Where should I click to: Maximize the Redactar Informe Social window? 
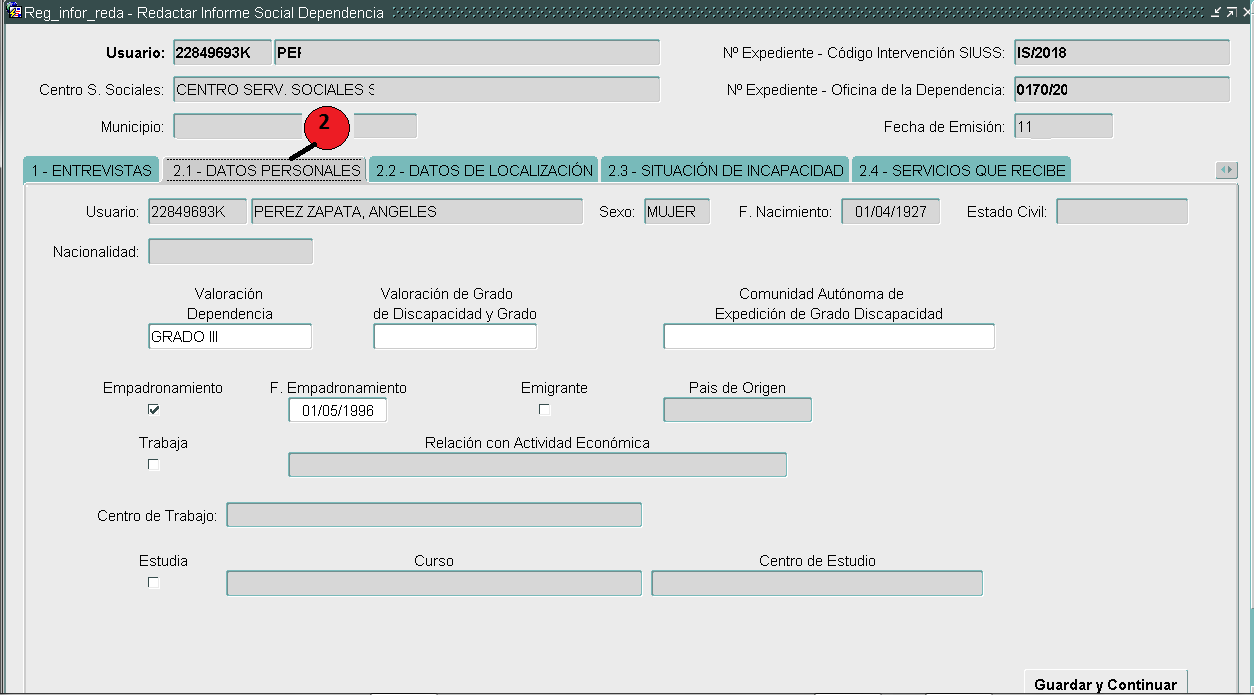pos(1231,12)
